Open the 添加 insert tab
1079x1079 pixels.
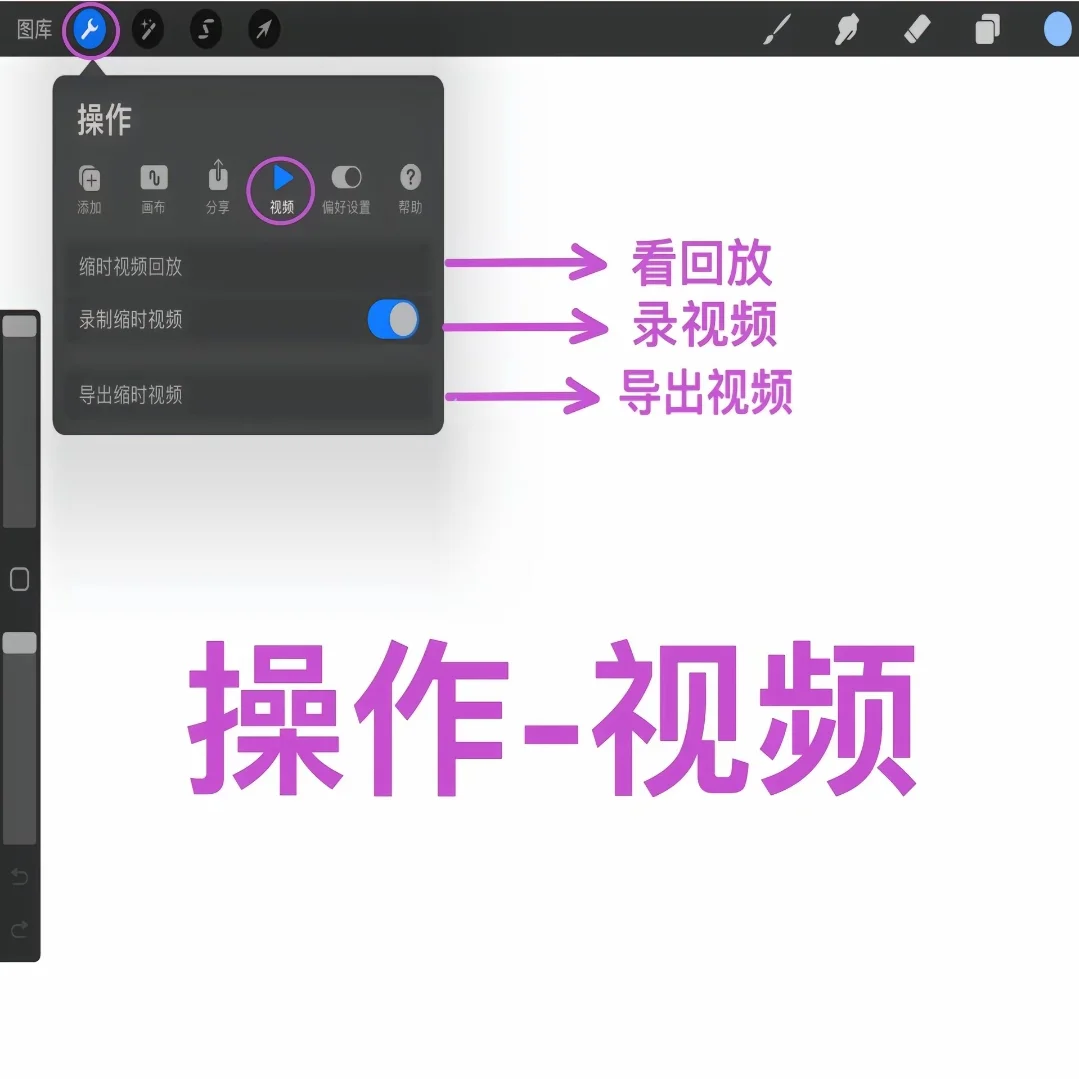pos(89,176)
